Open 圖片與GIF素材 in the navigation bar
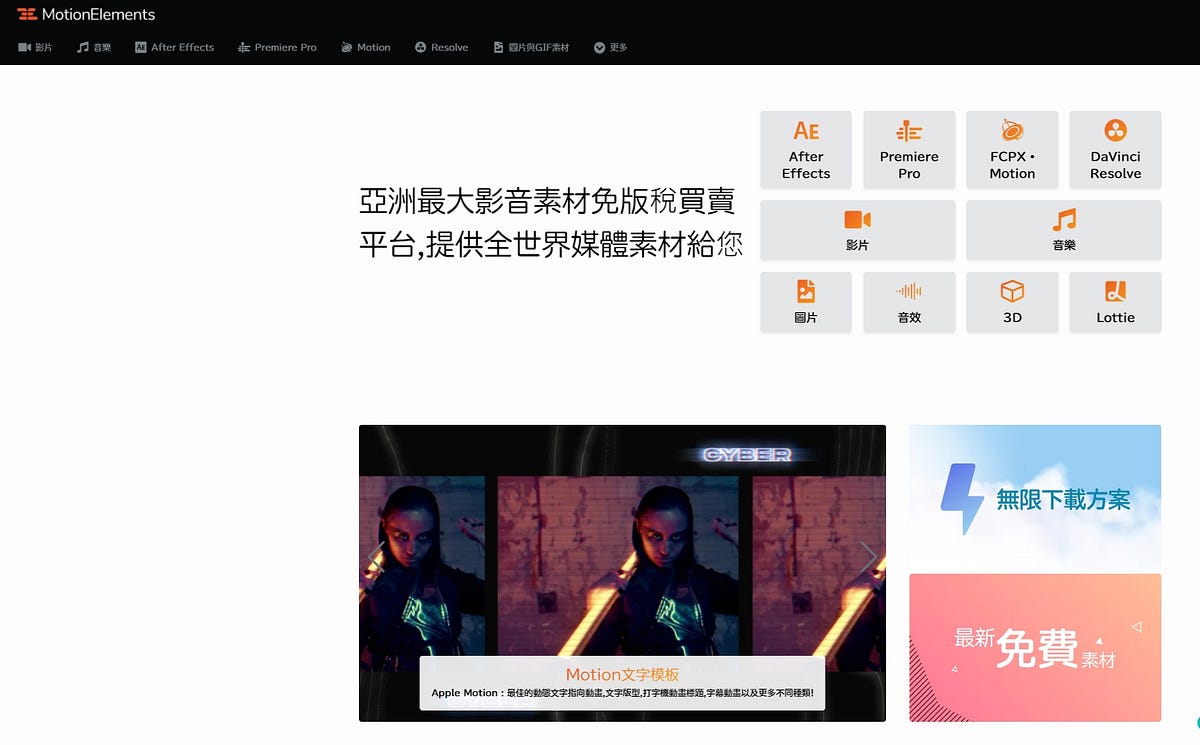 [531, 47]
